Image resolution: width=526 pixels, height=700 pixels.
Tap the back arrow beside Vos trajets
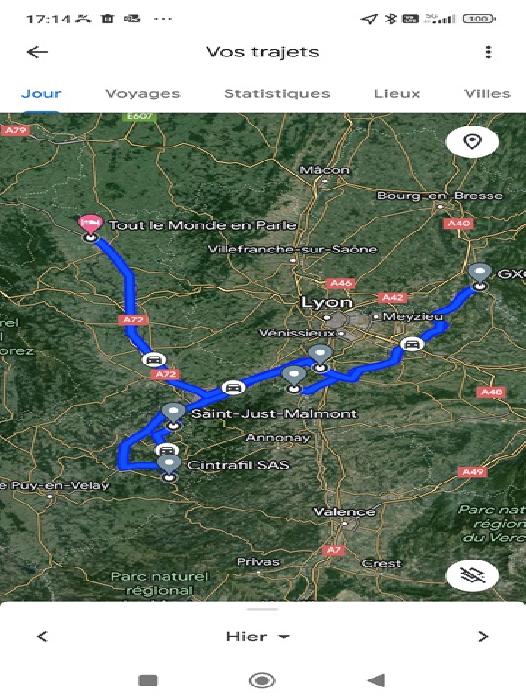pyautogui.click(x=37, y=52)
